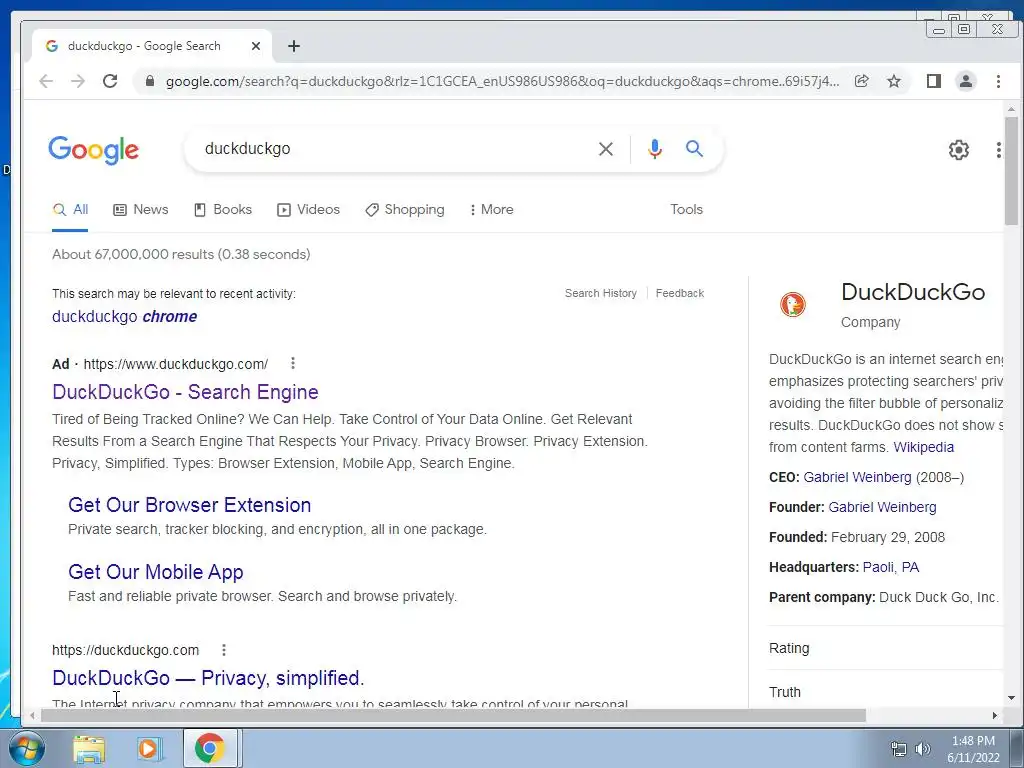Clear the search box with the X icon
The image size is (1024, 768).
pyautogui.click(x=605, y=149)
